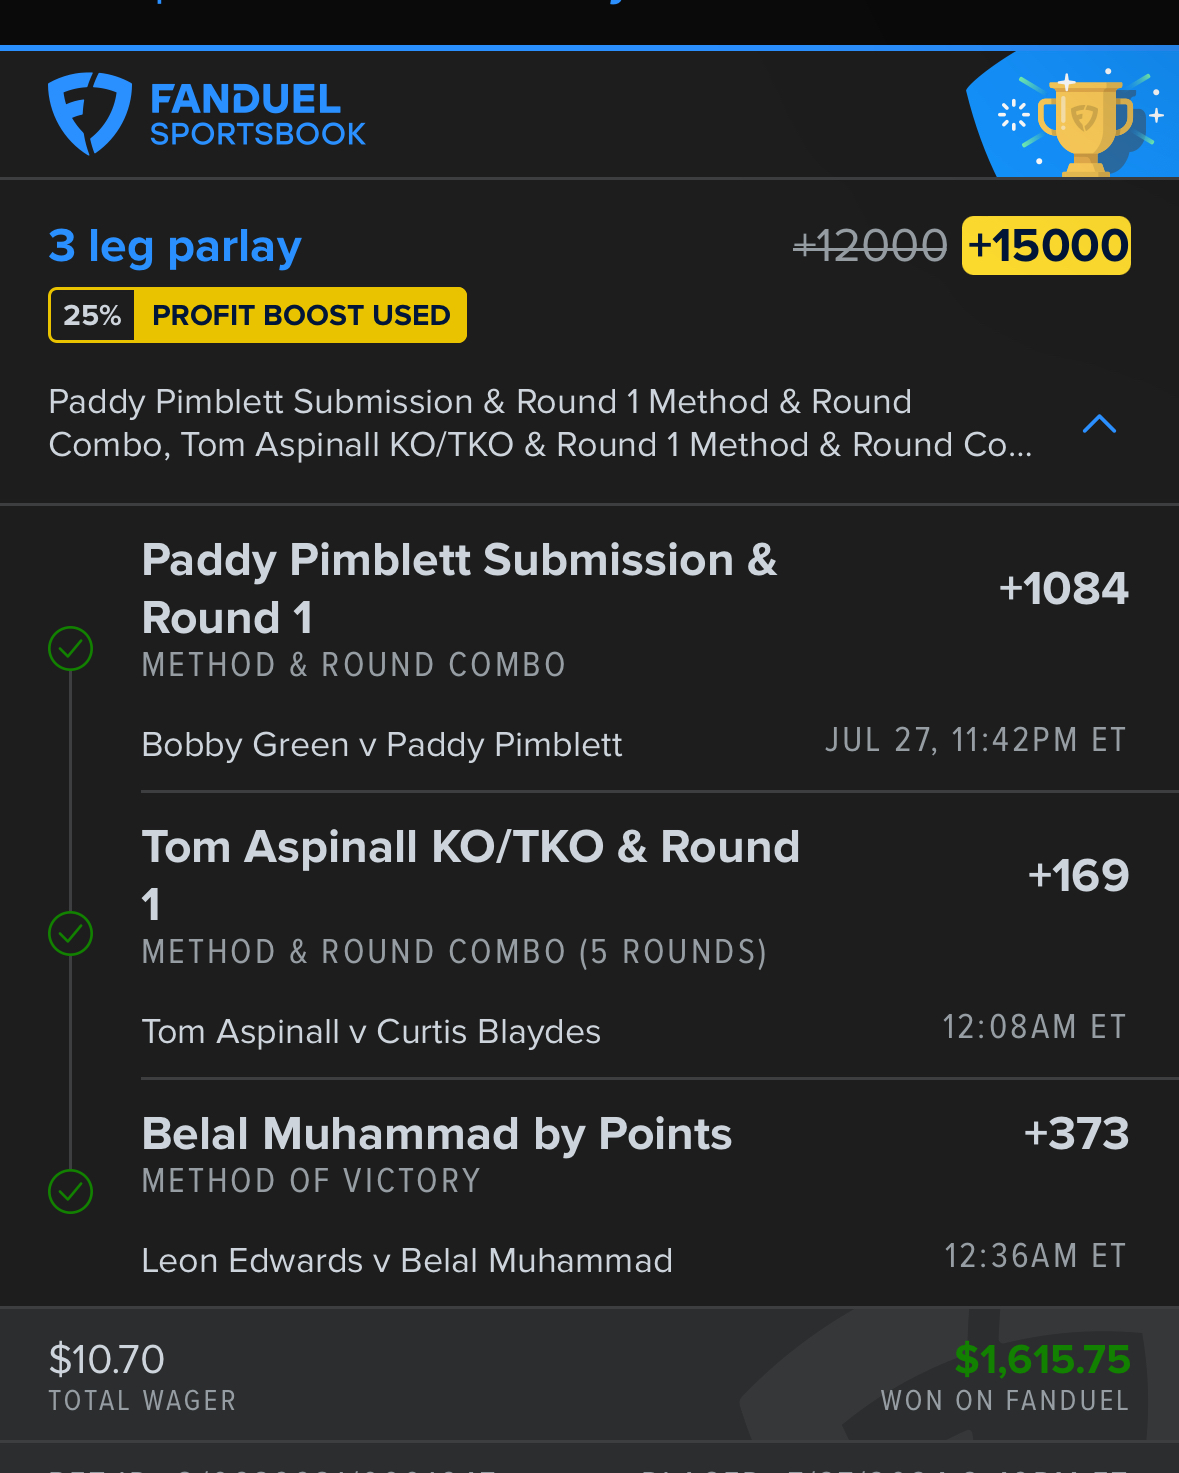Tap the boosted +15000 odds badge
1179x1473 pixels.
[x=1046, y=245]
